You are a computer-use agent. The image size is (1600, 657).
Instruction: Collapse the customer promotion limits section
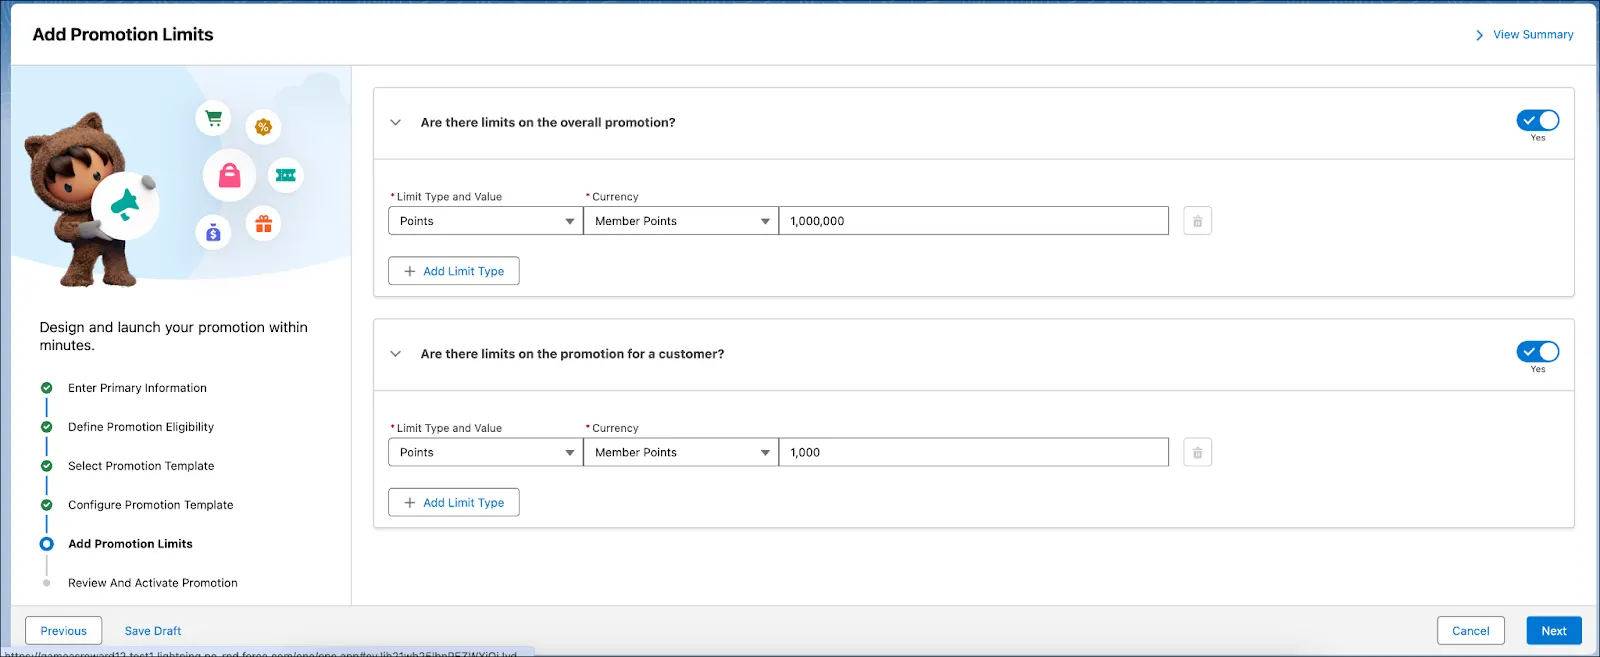[395, 354]
